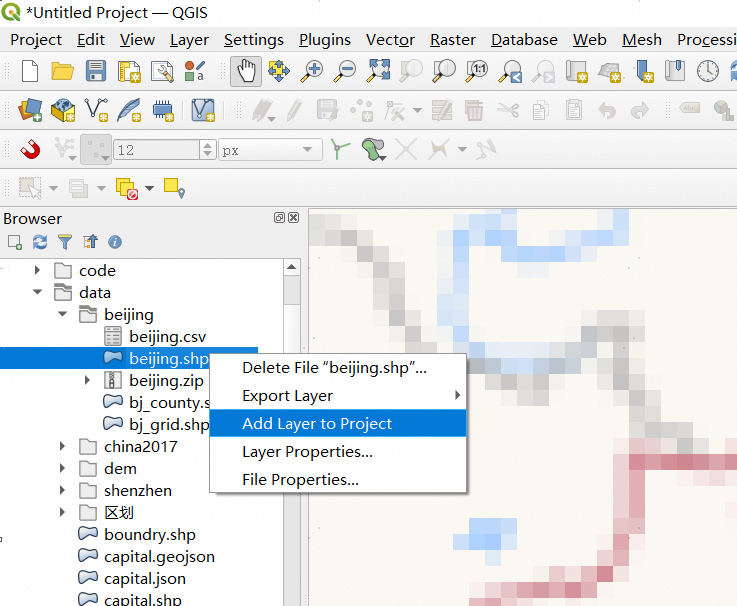Image resolution: width=737 pixels, height=606 pixels.
Task: Collapse the data folder in Browser
Action: 38,293
